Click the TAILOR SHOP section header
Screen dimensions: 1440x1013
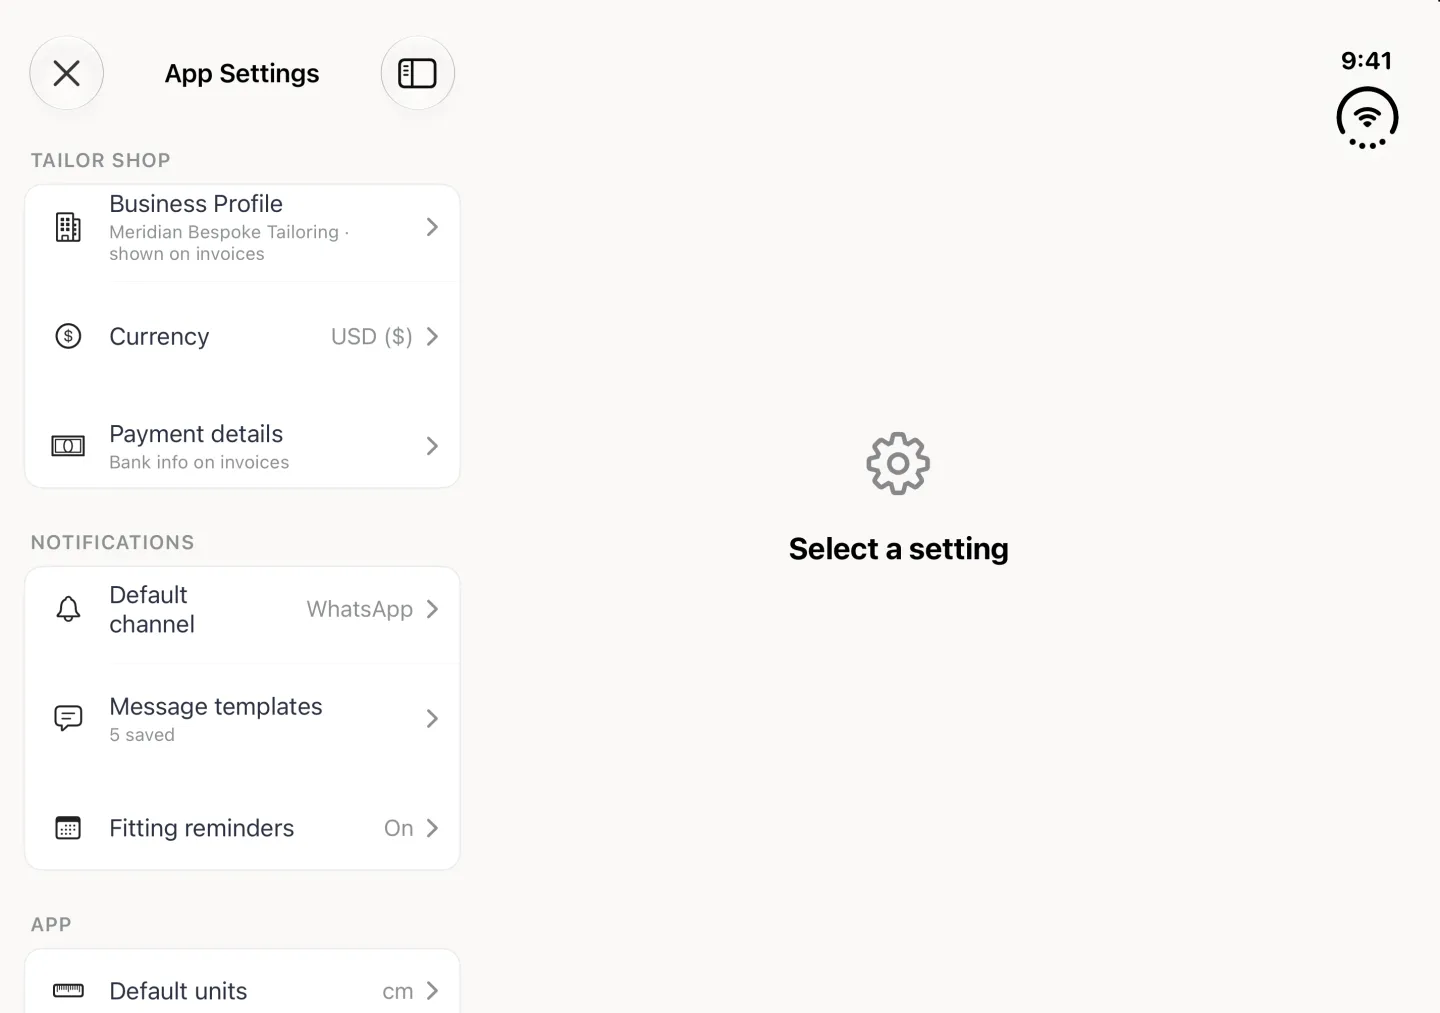(101, 160)
